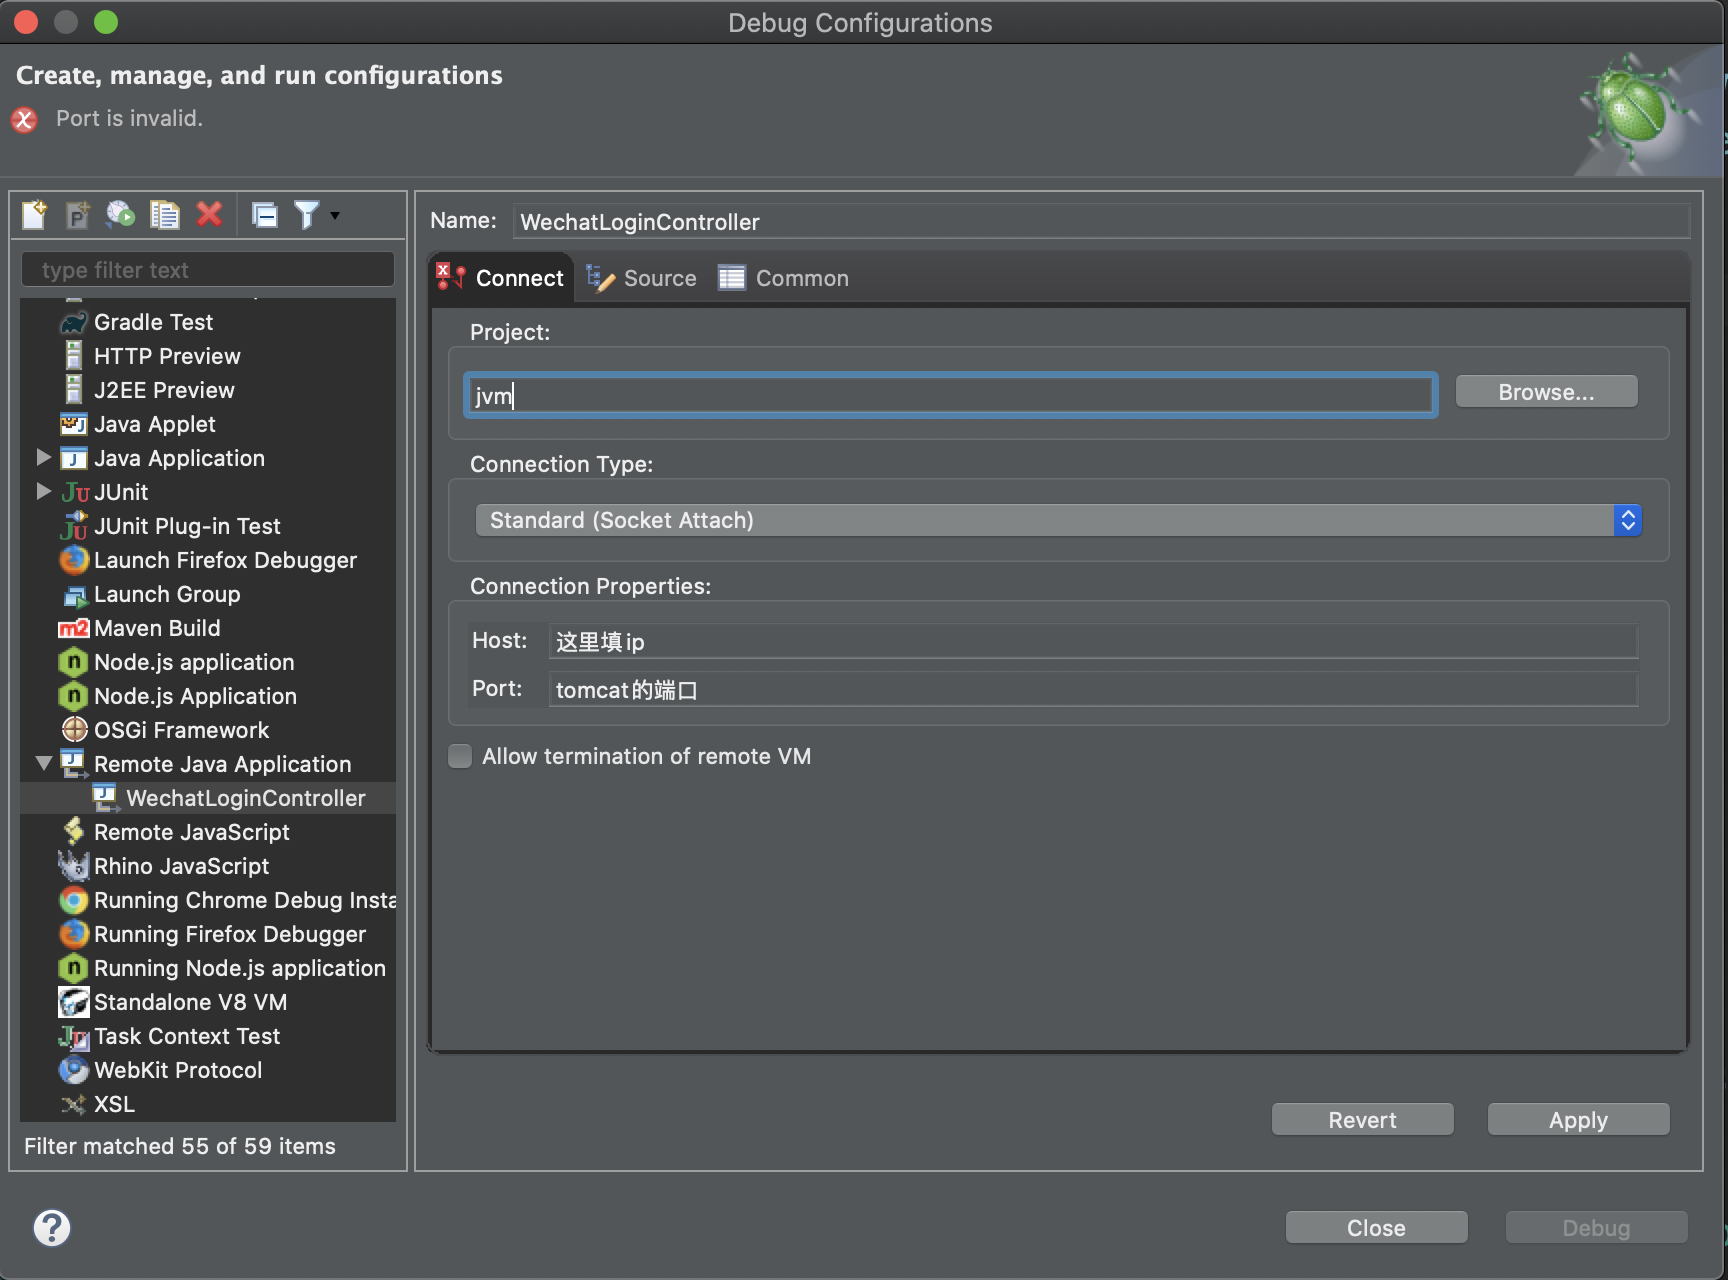Click the WebKit Protocol icon
The width and height of the screenshot is (1728, 1280).
[x=74, y=1070]
